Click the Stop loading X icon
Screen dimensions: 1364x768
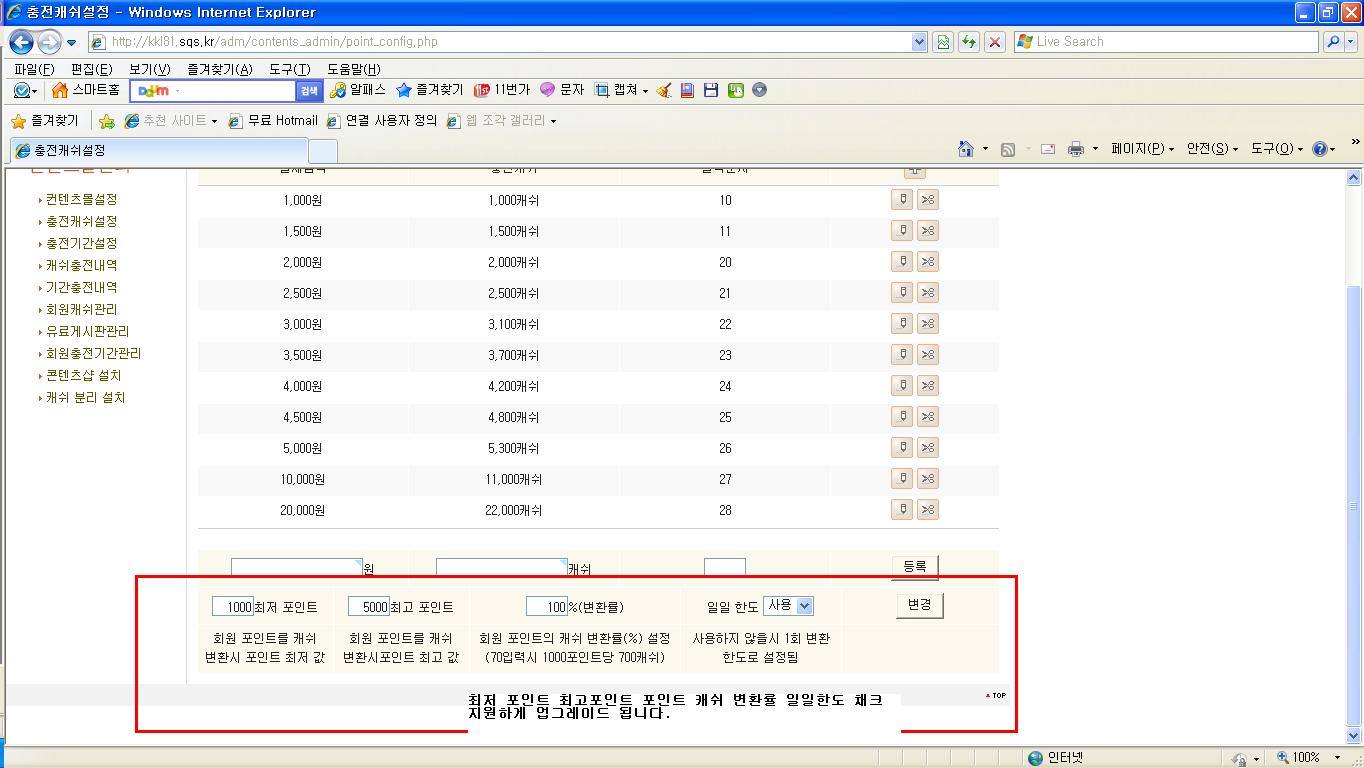[995, 42]
